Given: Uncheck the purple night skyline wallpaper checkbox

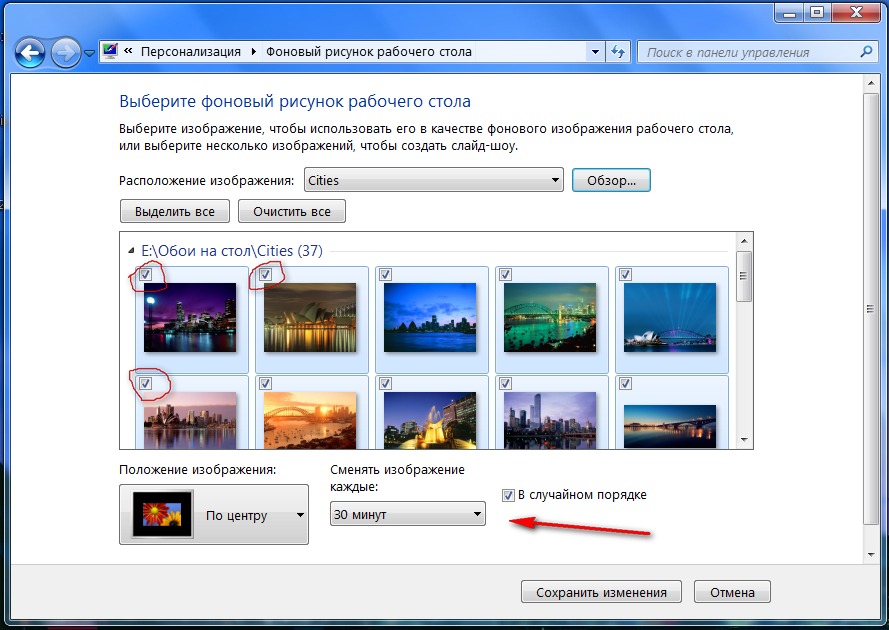Looking at the screenshot, I should tap(146, 274).
